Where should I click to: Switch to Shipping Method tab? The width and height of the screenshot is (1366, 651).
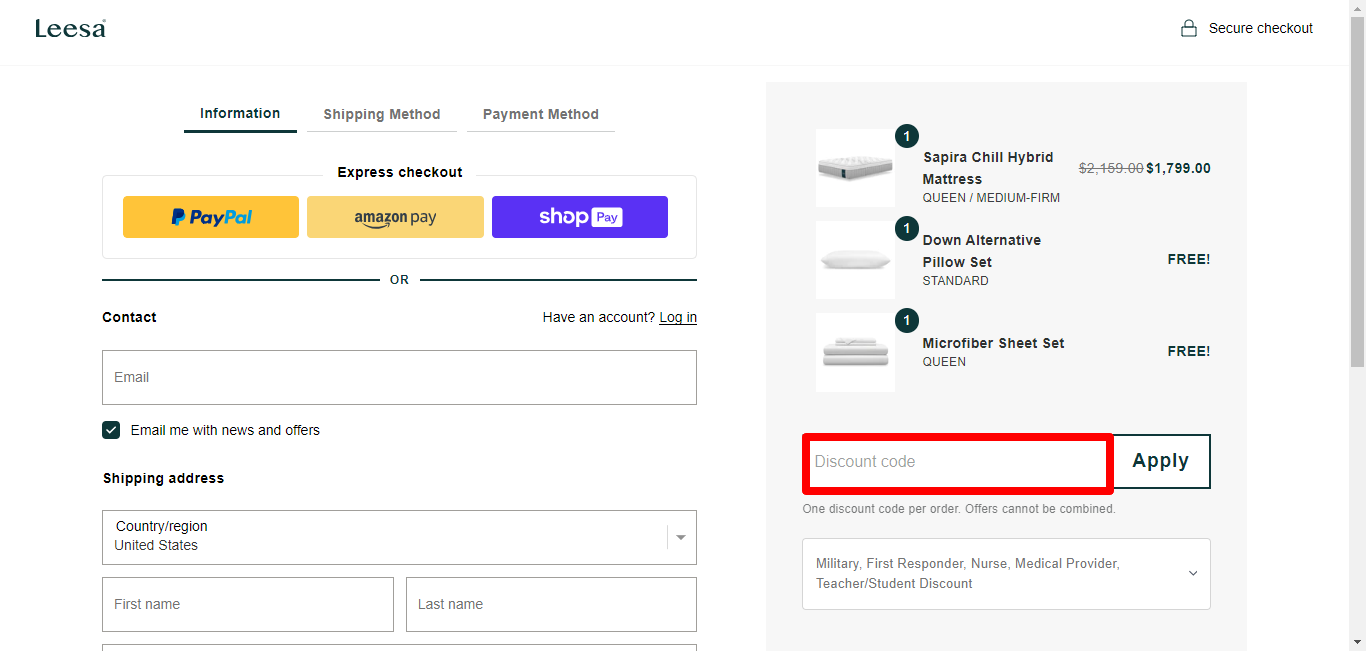tap(382, 114)
